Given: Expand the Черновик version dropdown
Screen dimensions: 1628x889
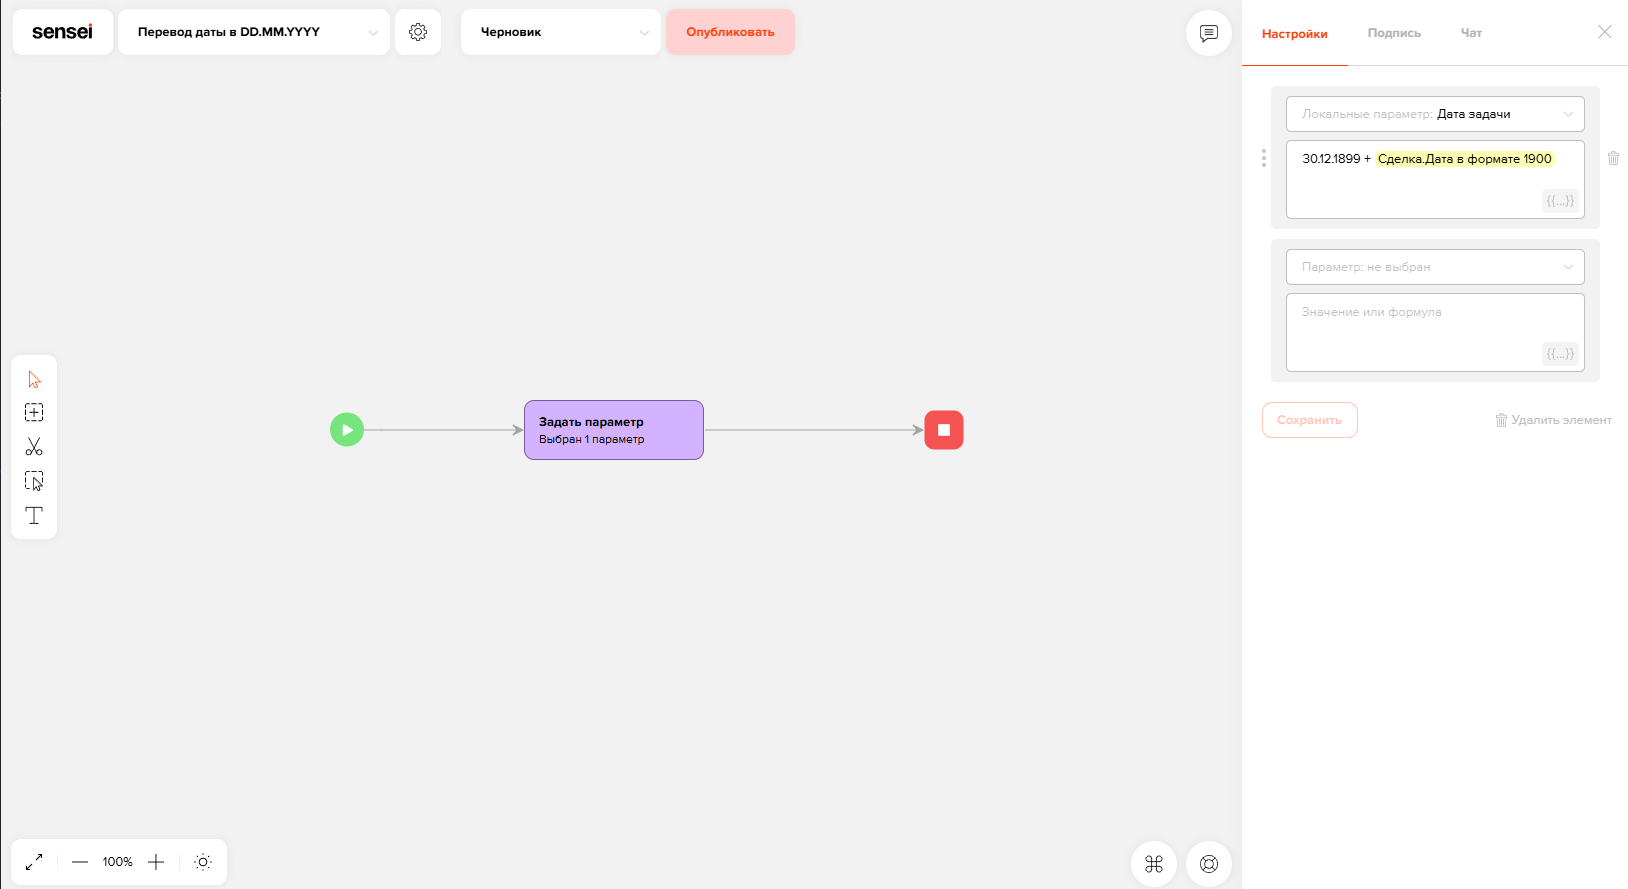Looking at the screenshot, I should click(561, 32).
